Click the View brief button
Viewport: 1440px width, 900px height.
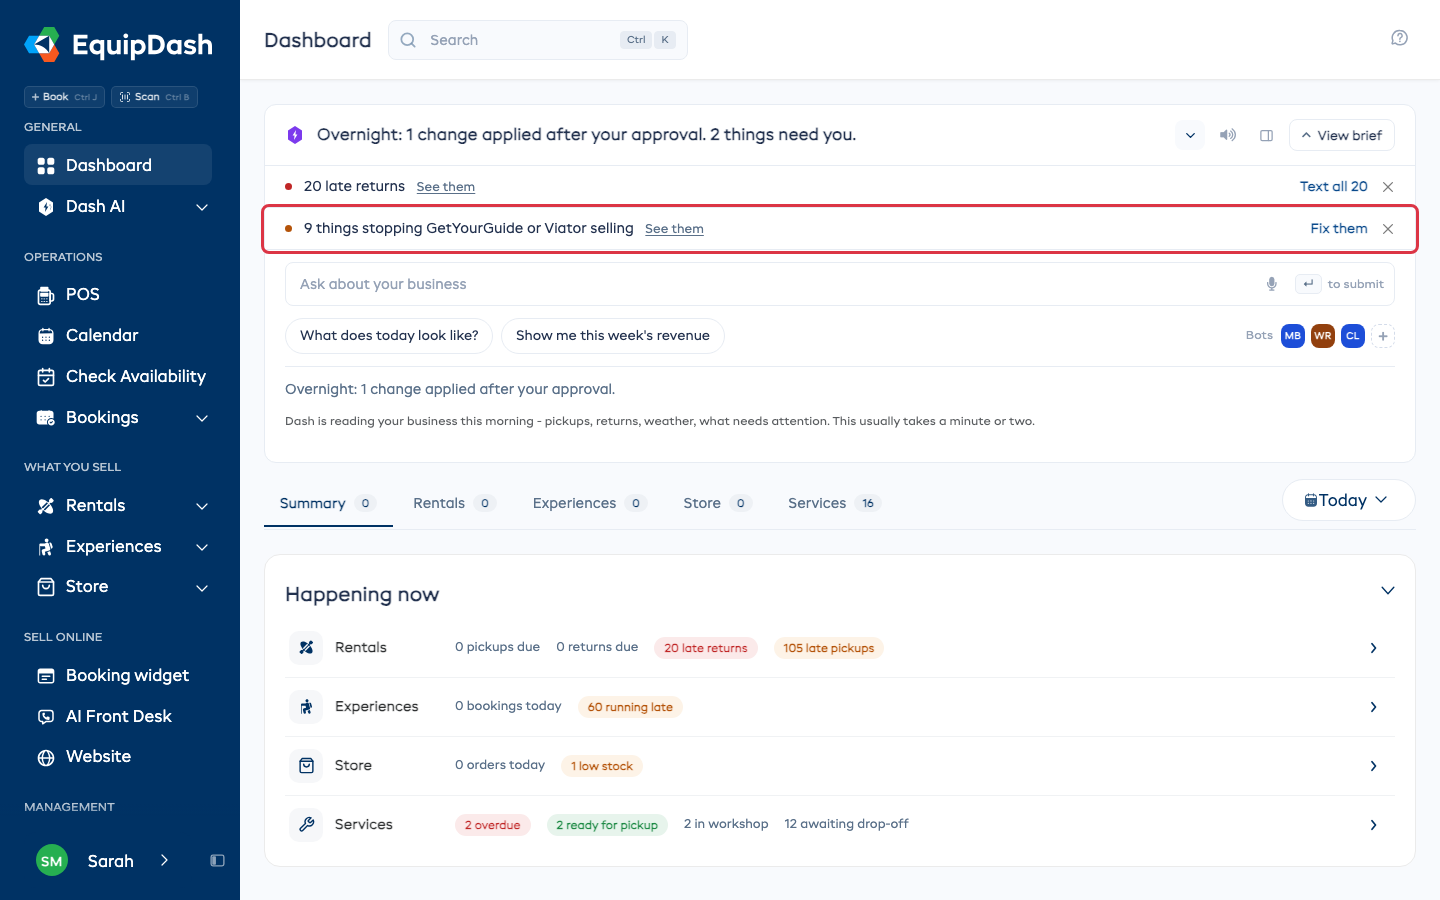(x=1342, y=135)
